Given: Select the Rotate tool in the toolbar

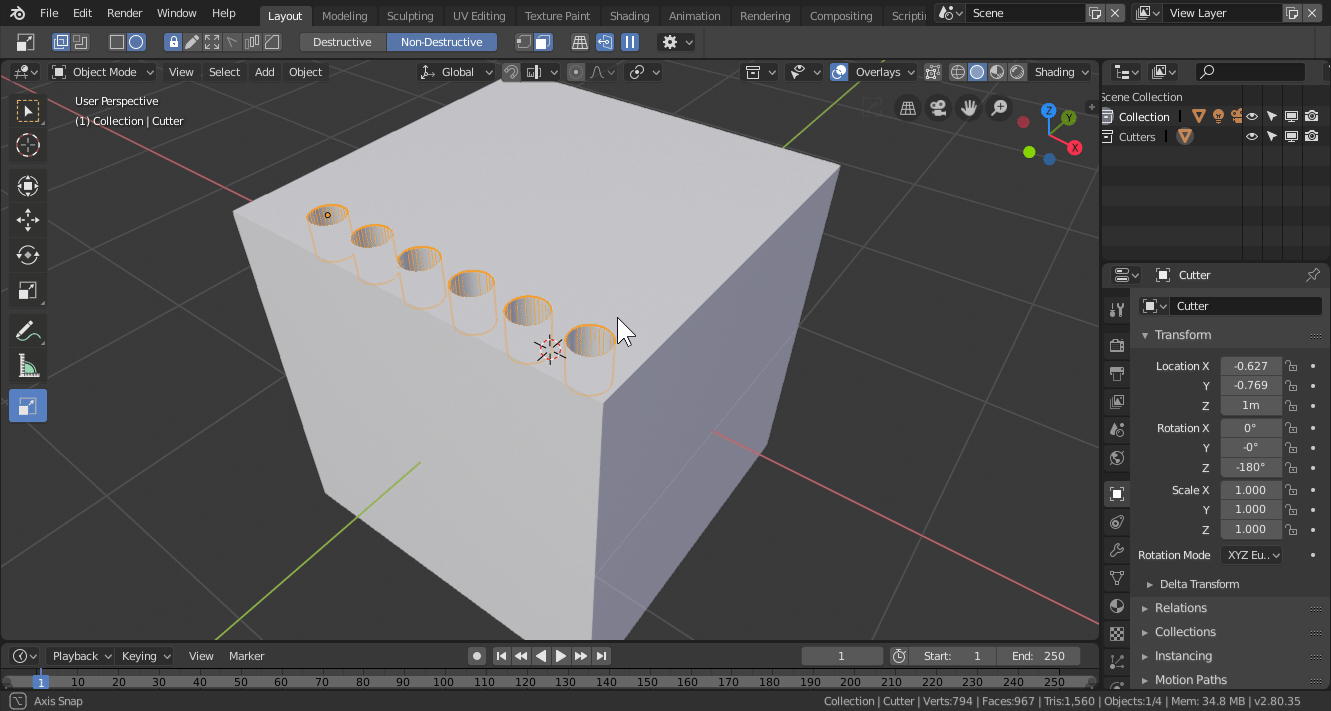Looking at the screenshot, I should click(x=28, y=256).
